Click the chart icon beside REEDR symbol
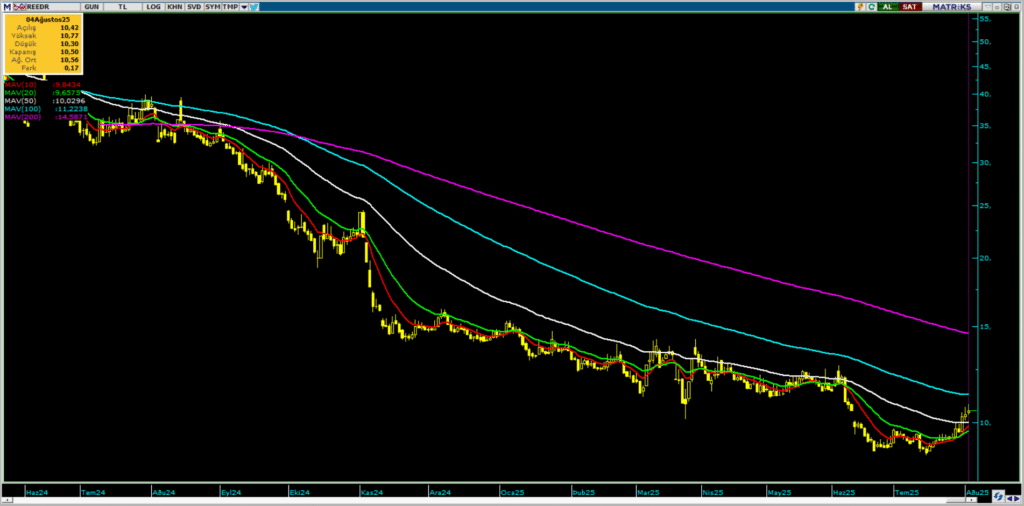This screenshot has width=1024, height=506. [19, 7]
